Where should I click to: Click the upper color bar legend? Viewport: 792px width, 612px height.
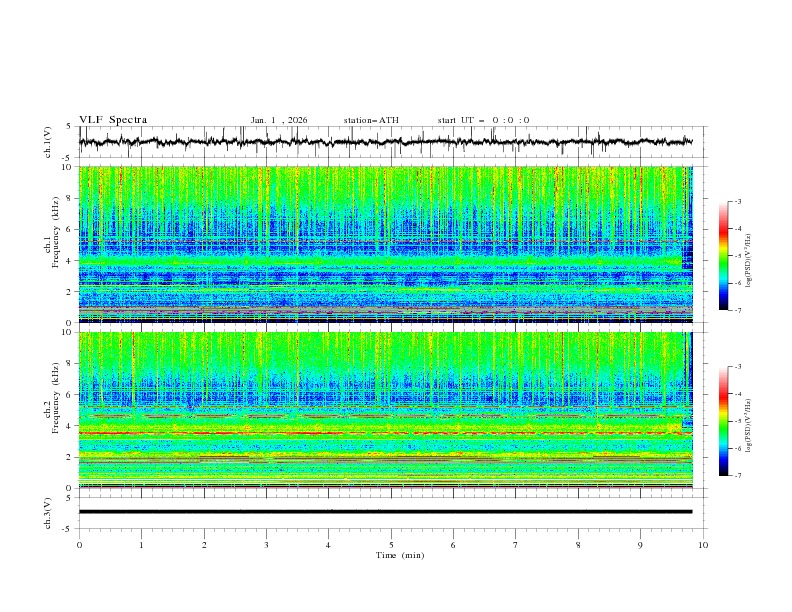724,256
